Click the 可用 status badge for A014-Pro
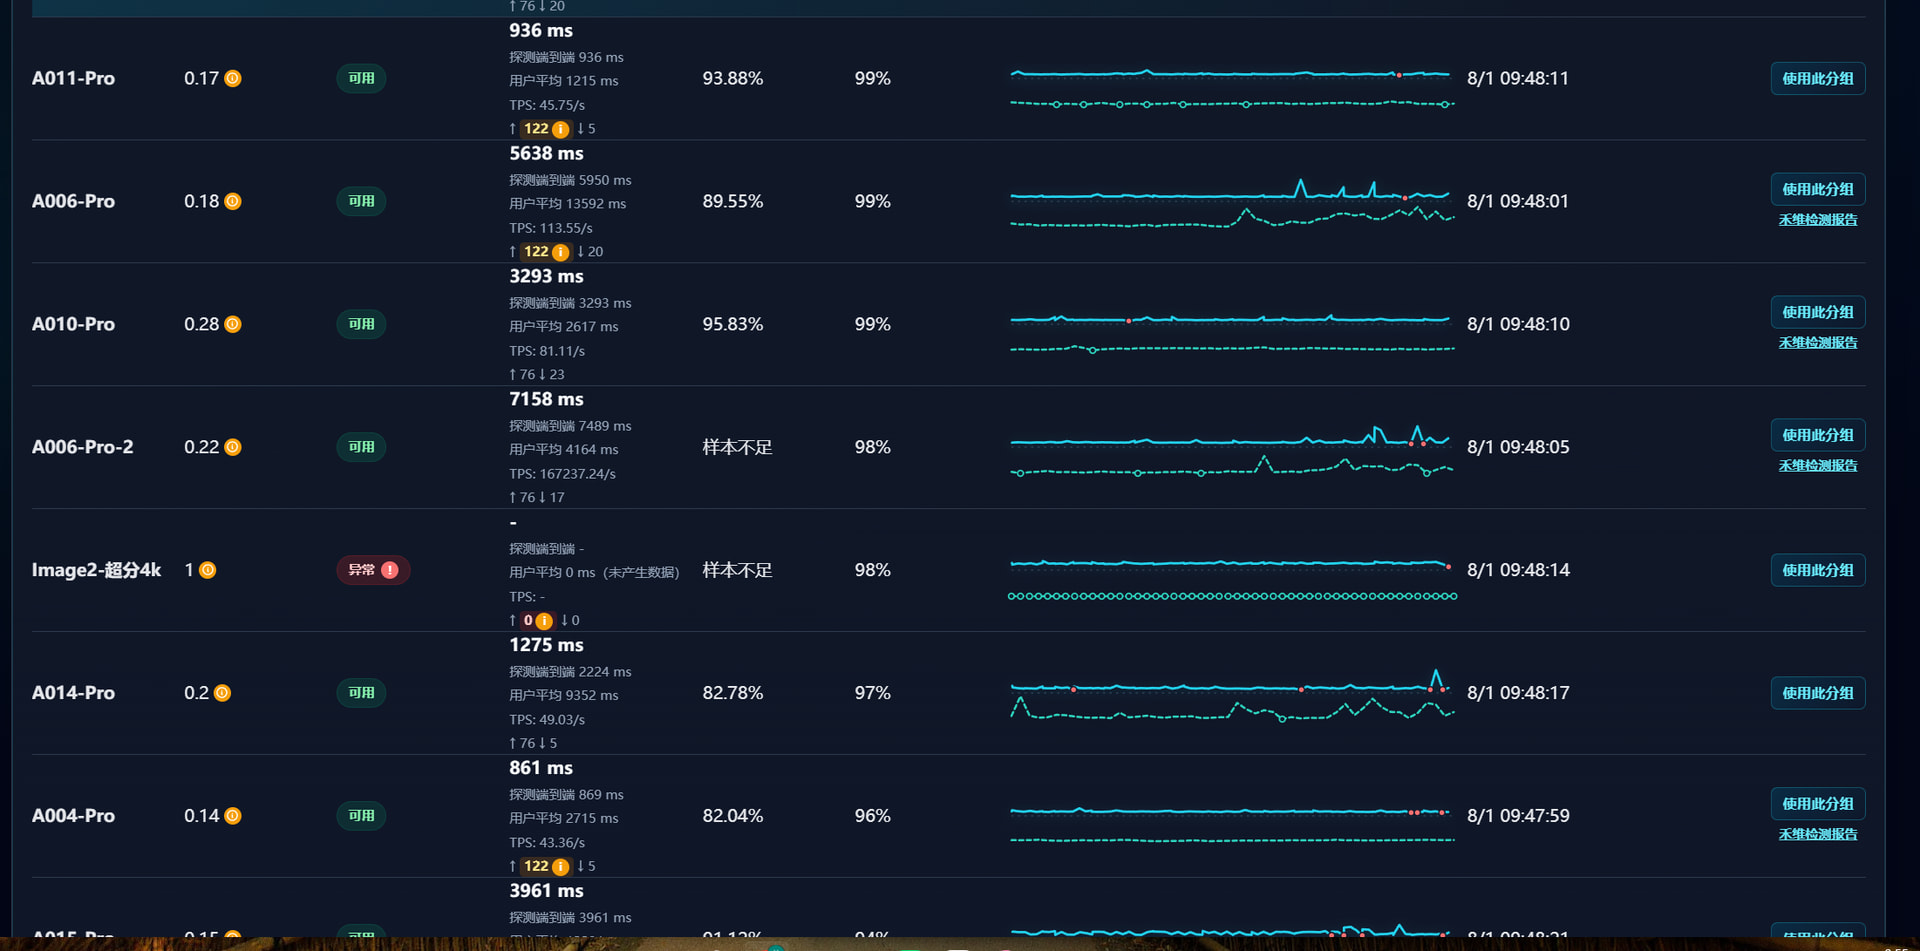Screen dimensions: 1920x951 tap(361, 693)
